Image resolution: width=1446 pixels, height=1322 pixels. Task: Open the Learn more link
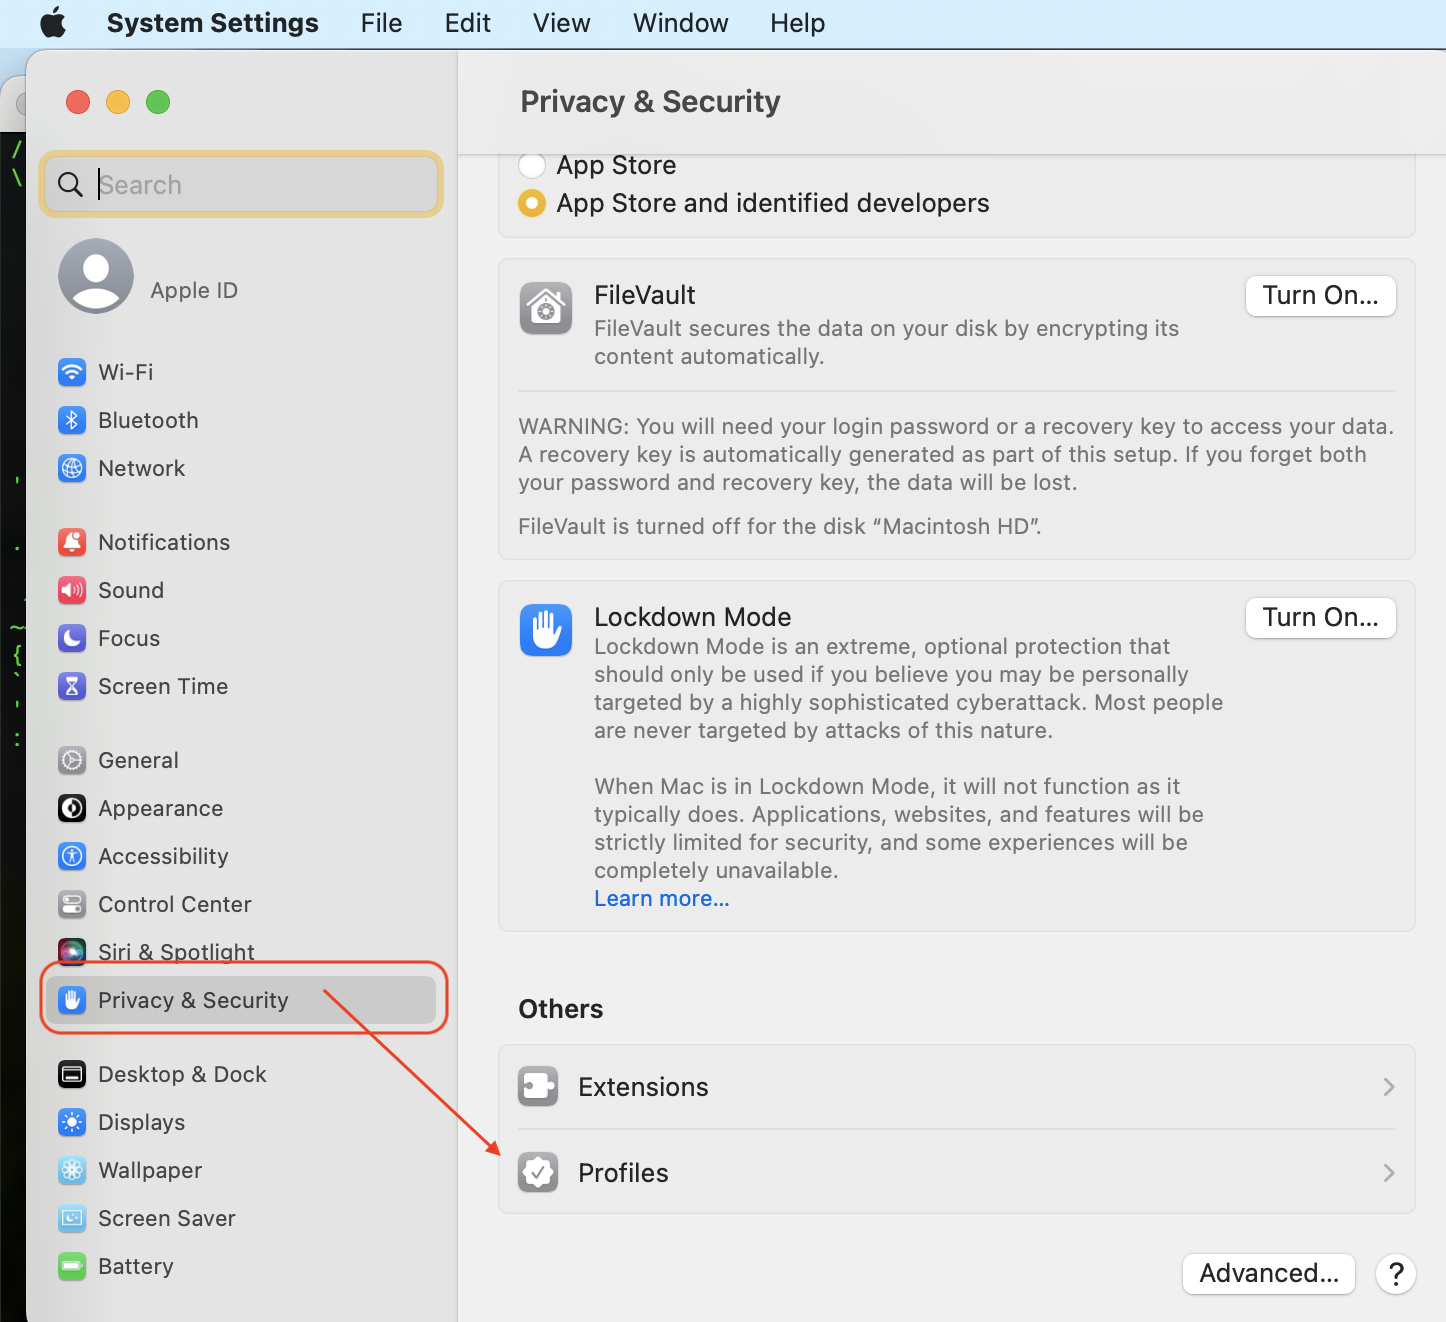coord(662,899)
